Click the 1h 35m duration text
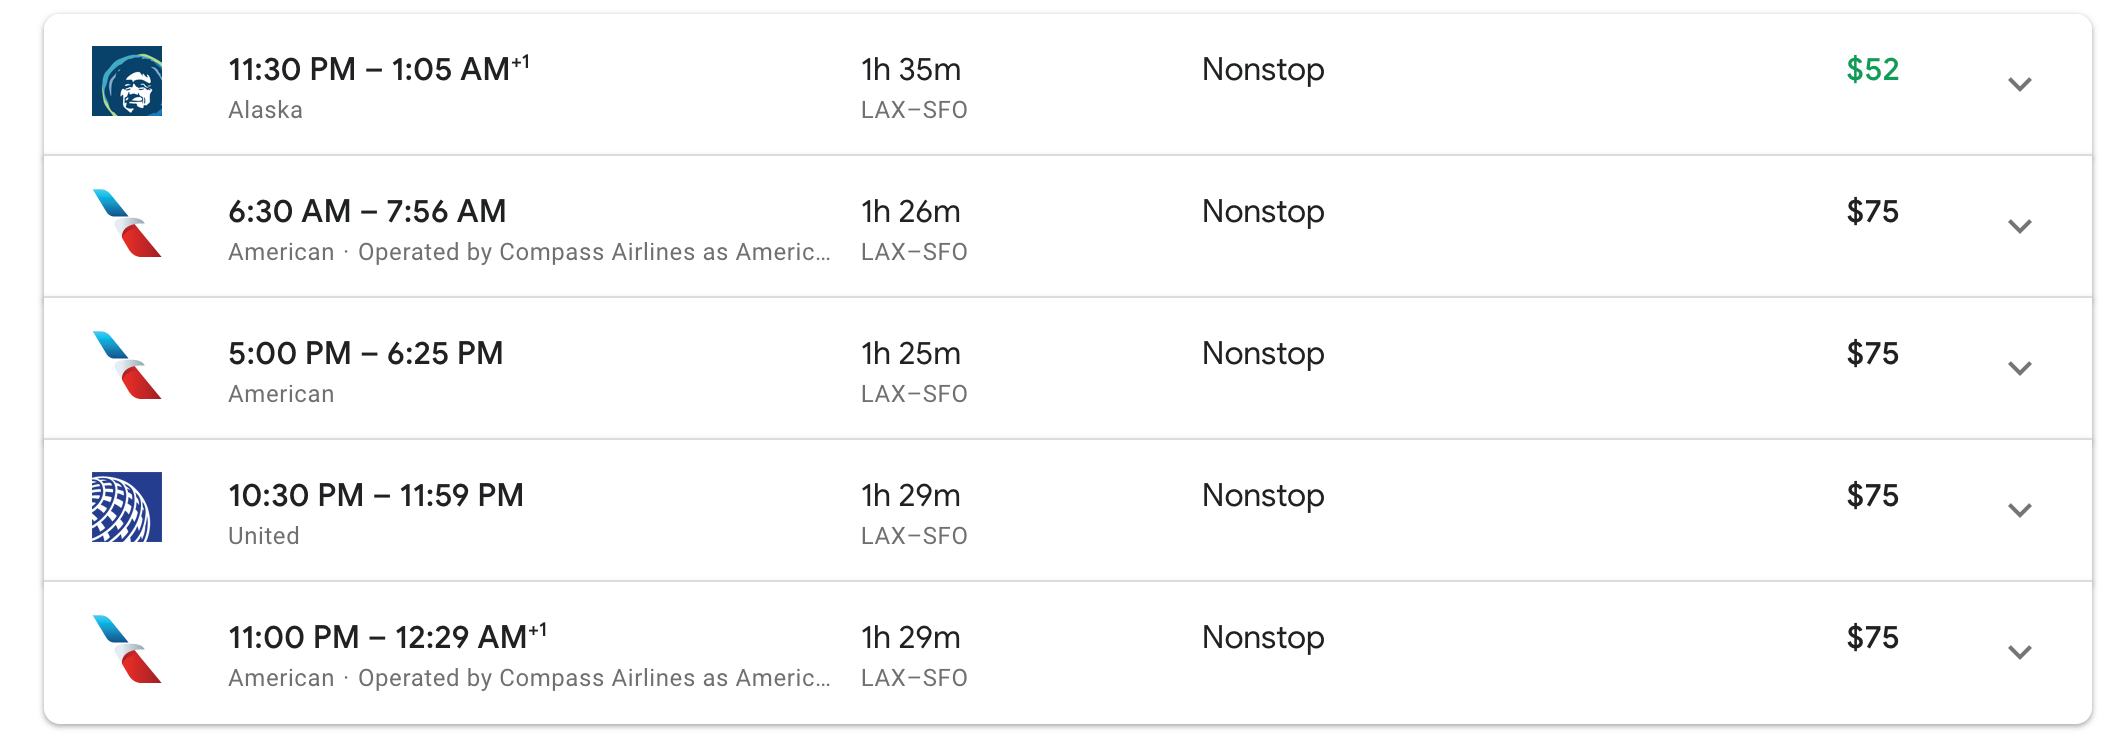 911,69
